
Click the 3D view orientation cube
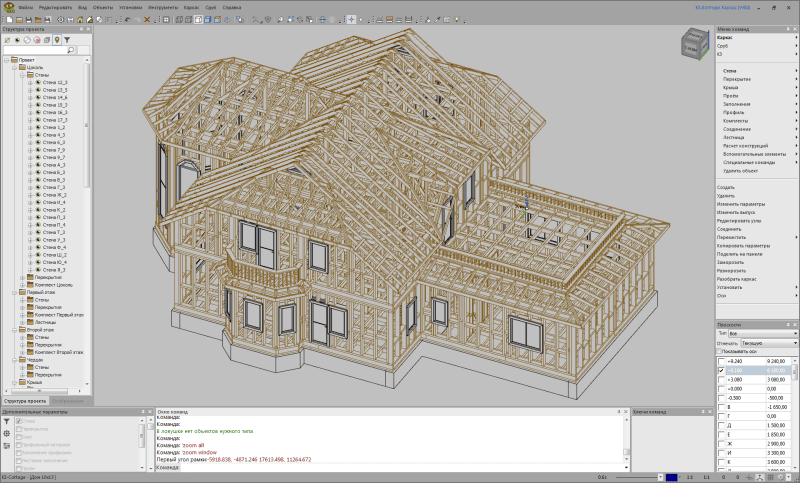tap(692, 44)
